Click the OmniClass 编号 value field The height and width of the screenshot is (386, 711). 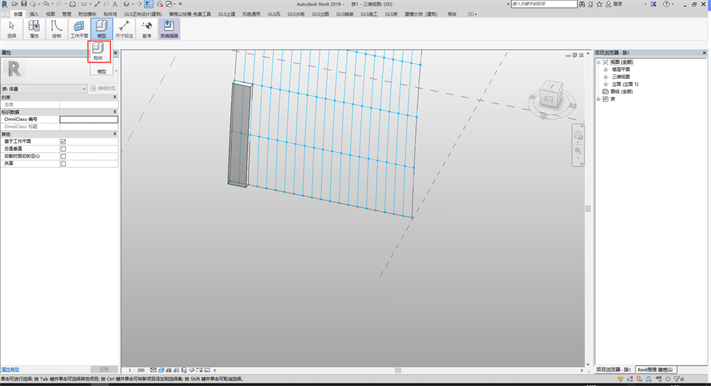coord(88,119)
